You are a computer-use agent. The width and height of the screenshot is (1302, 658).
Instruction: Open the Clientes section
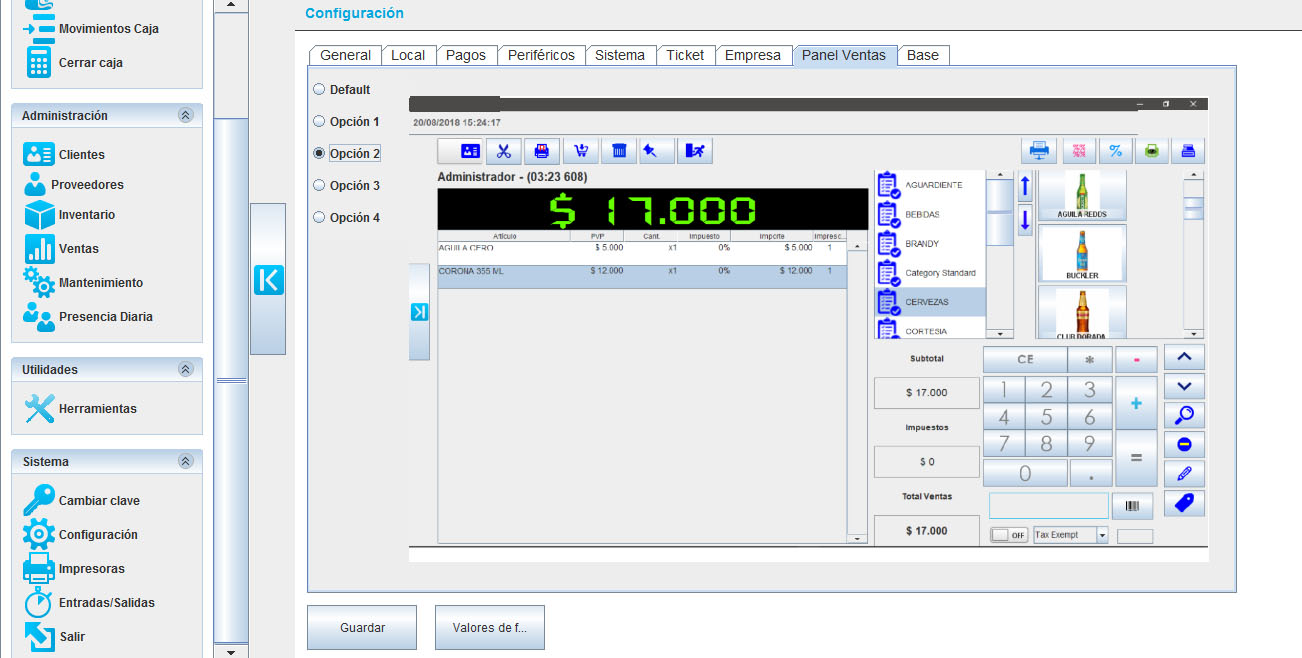(x=39, y=155)
